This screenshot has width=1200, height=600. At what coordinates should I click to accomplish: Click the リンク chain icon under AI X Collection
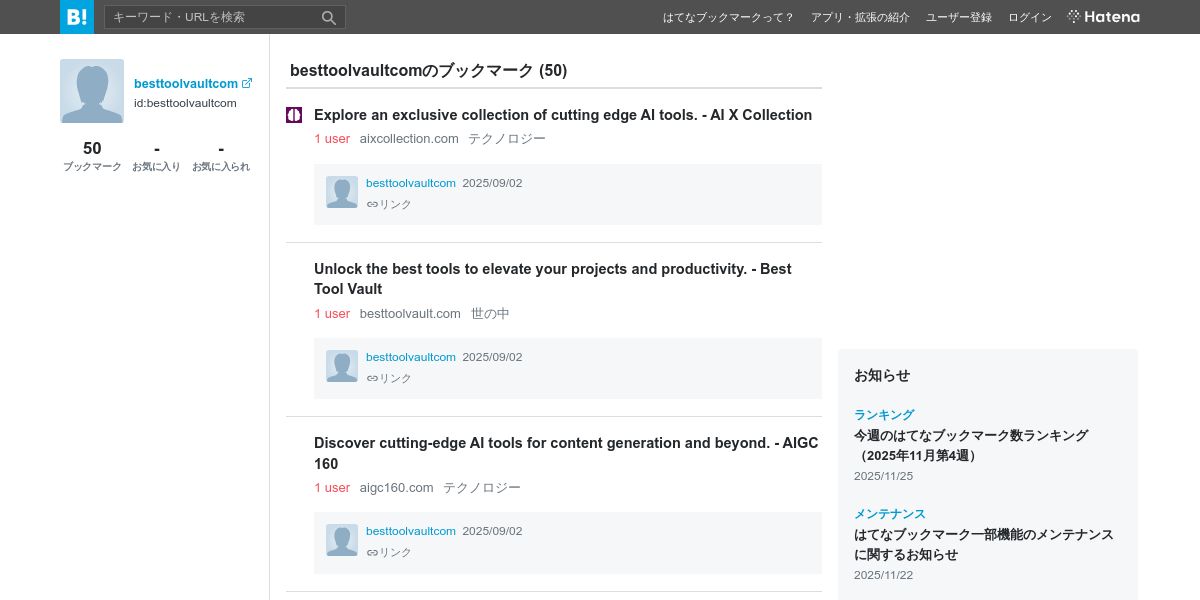click(372, 204)
